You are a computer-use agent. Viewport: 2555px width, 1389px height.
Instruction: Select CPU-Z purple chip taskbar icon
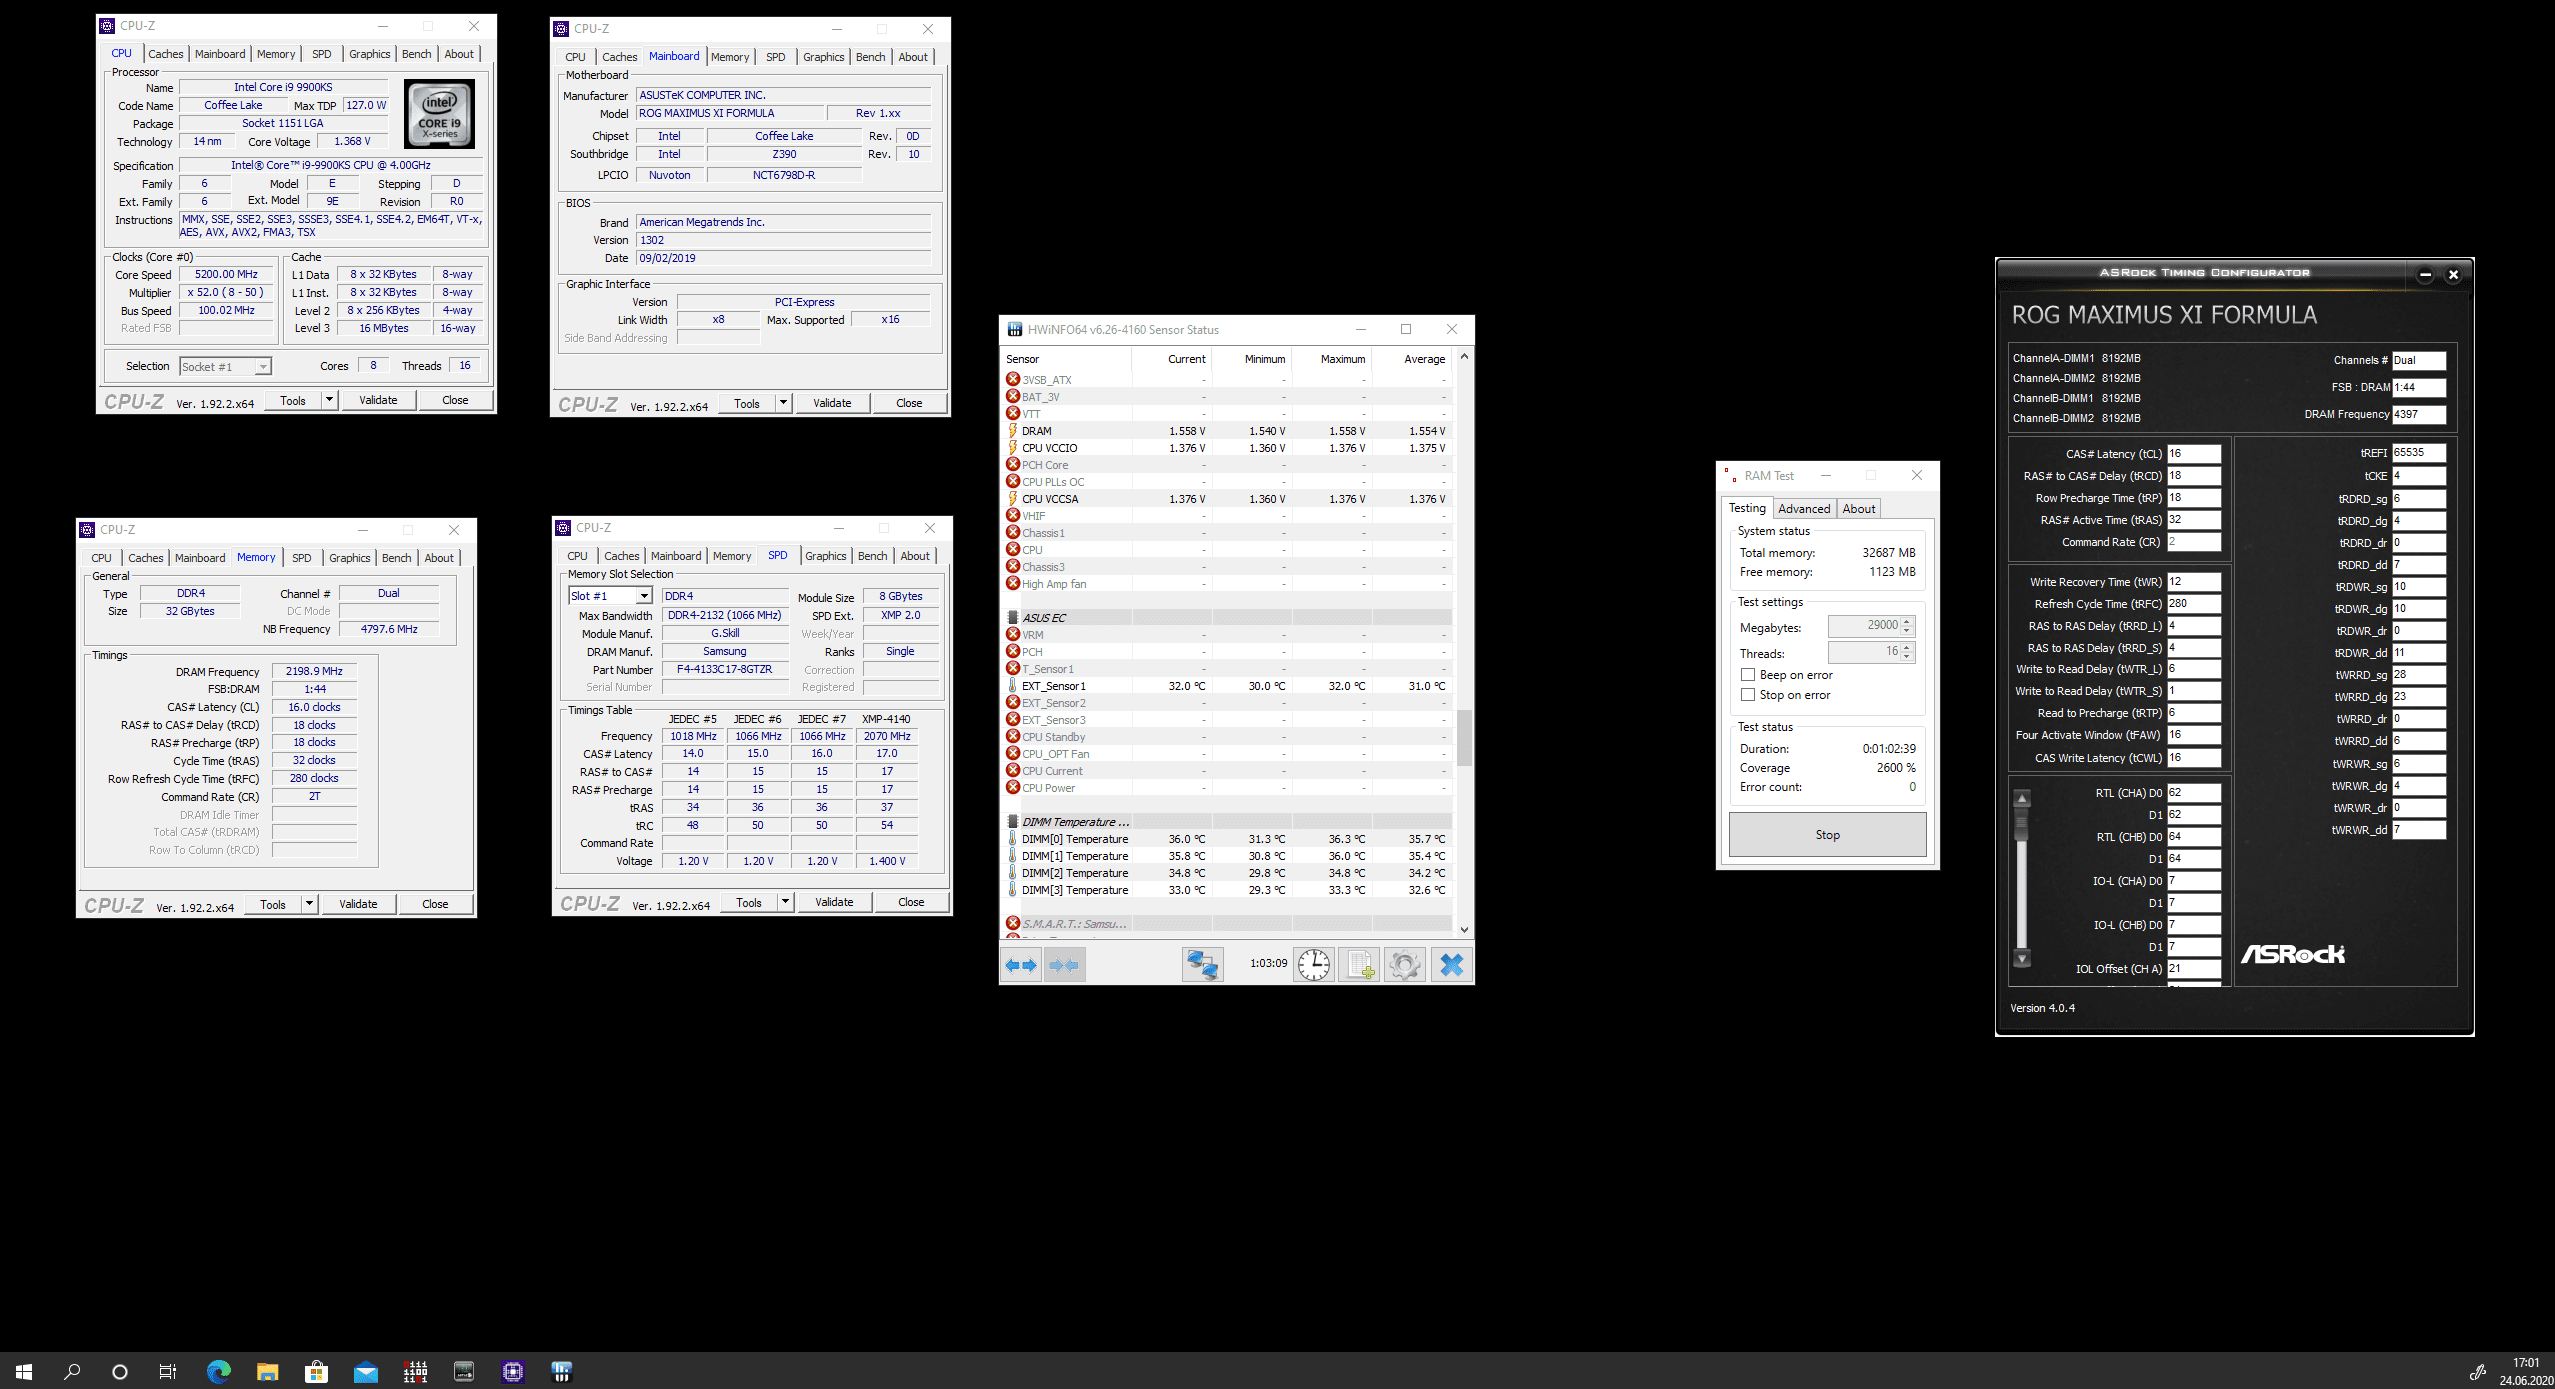point(513,1371)
